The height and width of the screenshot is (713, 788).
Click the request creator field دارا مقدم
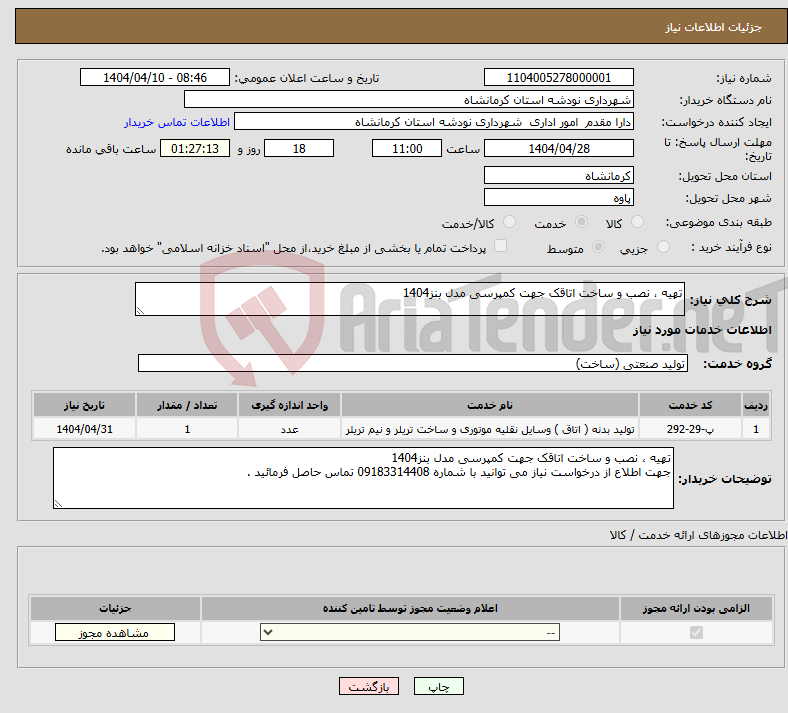coord(434,122)
